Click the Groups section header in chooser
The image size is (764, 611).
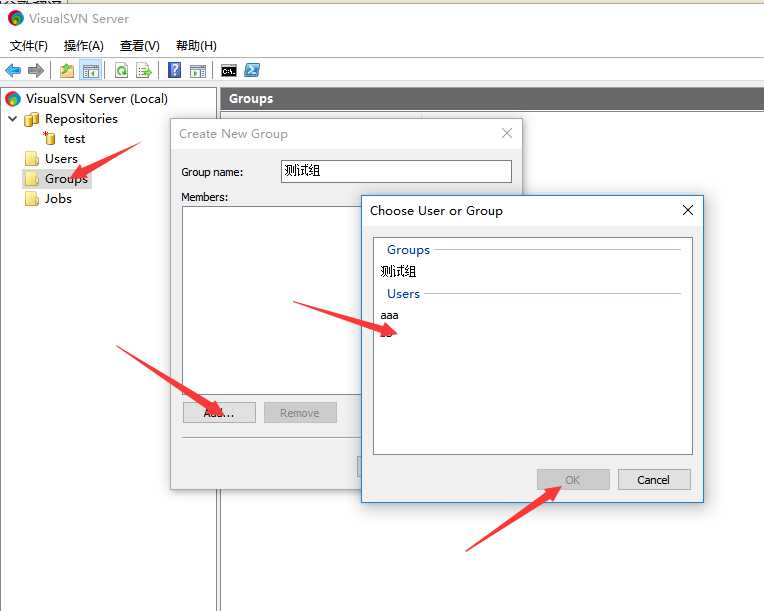pos(408,249)
